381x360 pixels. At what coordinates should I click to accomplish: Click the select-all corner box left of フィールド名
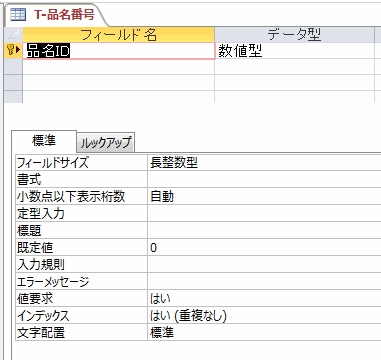[x=13, y=35]
